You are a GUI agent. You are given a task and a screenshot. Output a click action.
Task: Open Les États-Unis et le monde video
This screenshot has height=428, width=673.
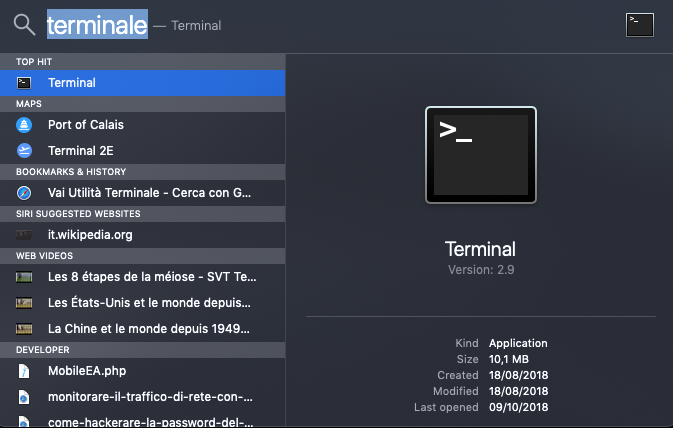[142, 303]
